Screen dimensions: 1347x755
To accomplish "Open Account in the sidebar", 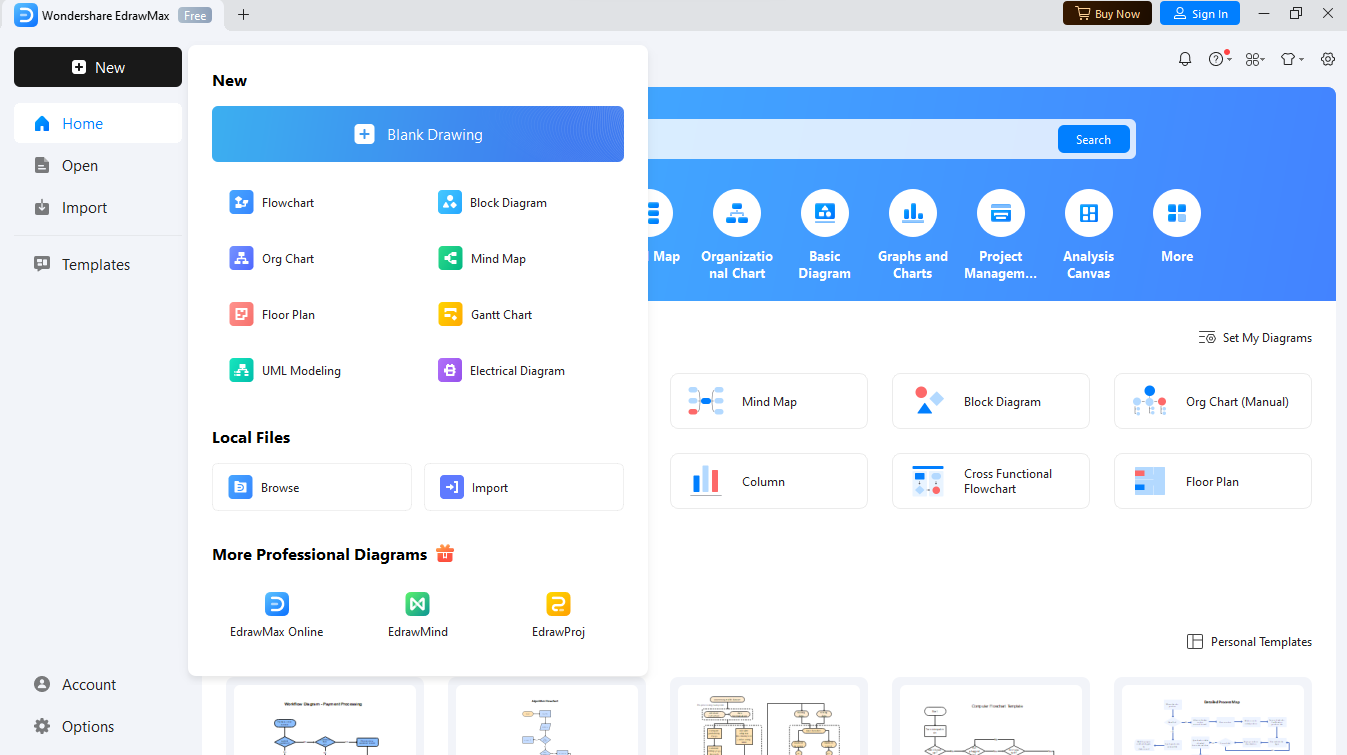I will point(98,685).
